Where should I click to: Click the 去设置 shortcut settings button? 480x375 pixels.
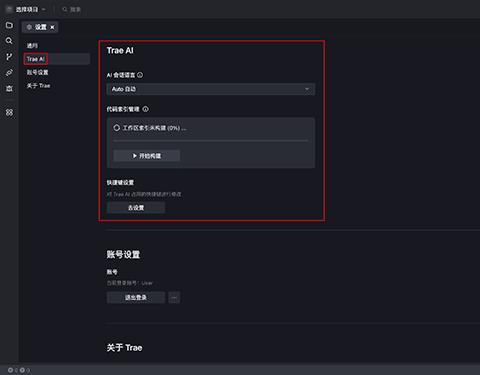pyautogui.click(x=136, y=208)
